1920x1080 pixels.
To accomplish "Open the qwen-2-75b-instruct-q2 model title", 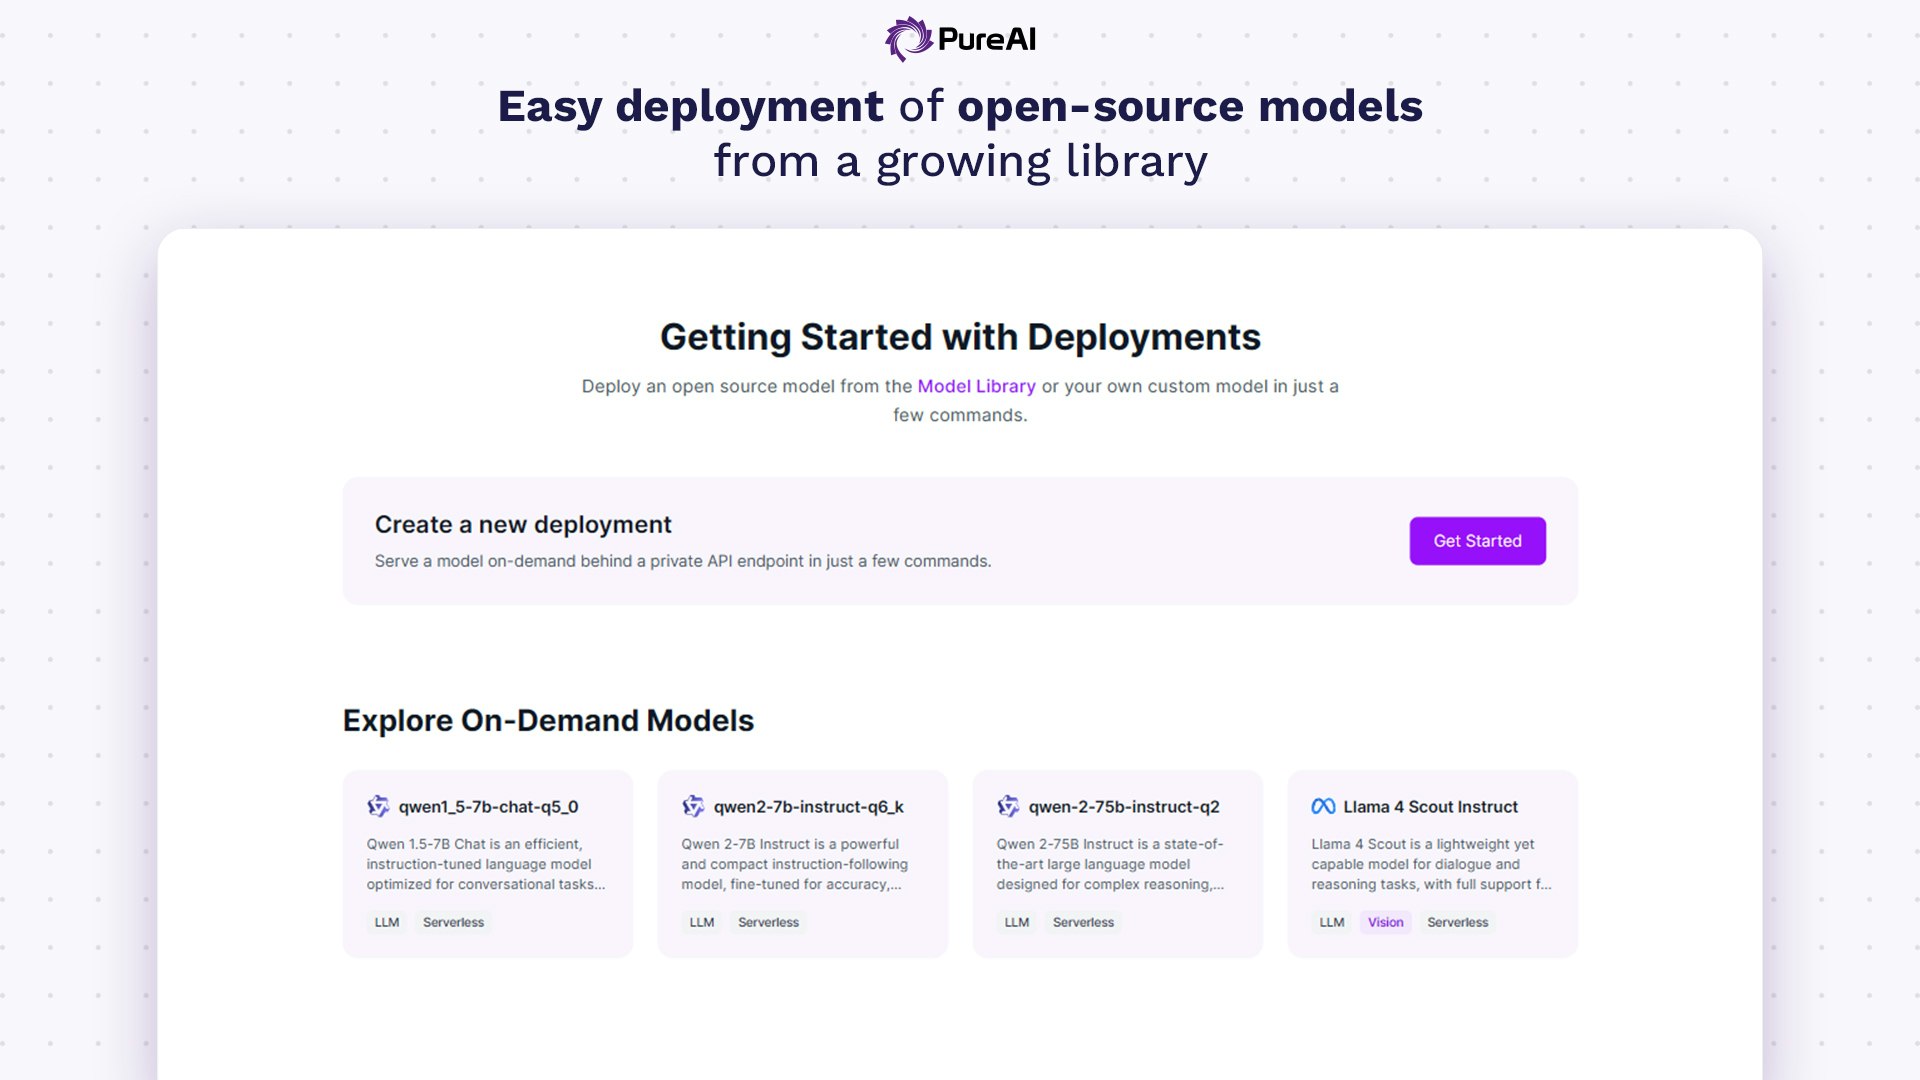I will point(1124,807).
